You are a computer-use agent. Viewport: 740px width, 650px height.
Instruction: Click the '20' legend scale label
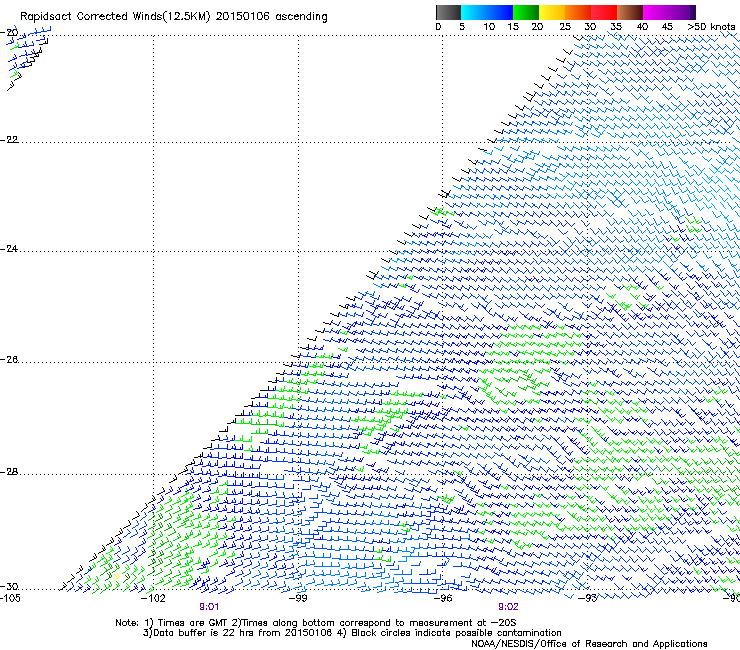pos(537,27)
